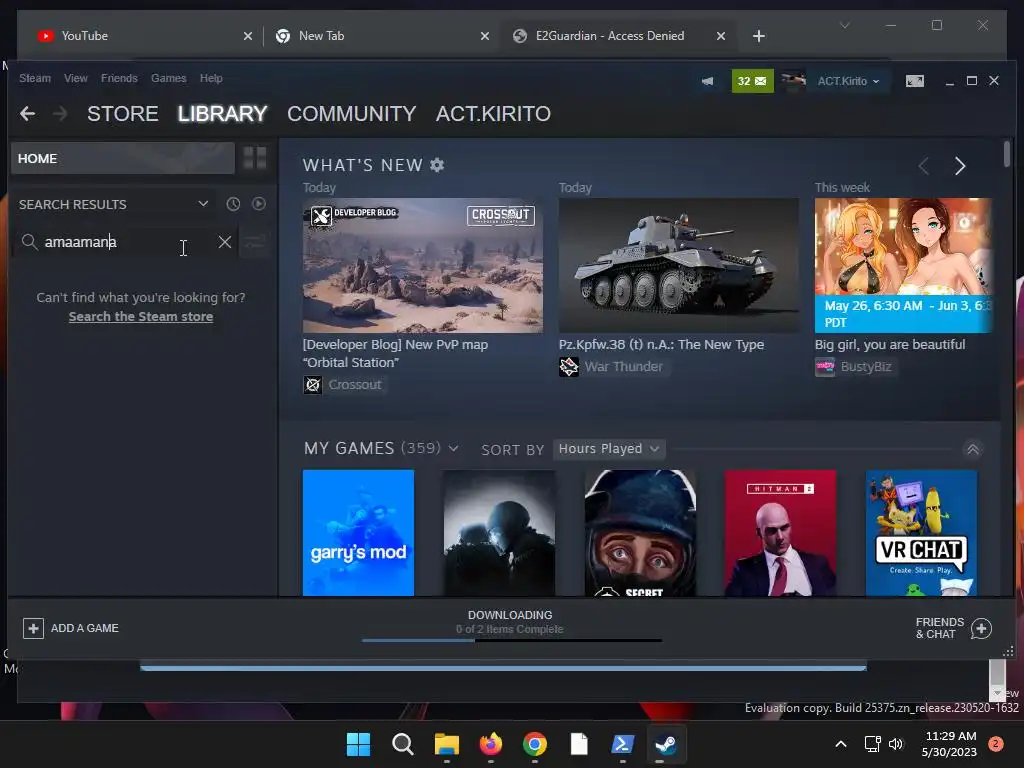Open advanced library filter options
Screen dimensions: 1024x768
point(254,242)
